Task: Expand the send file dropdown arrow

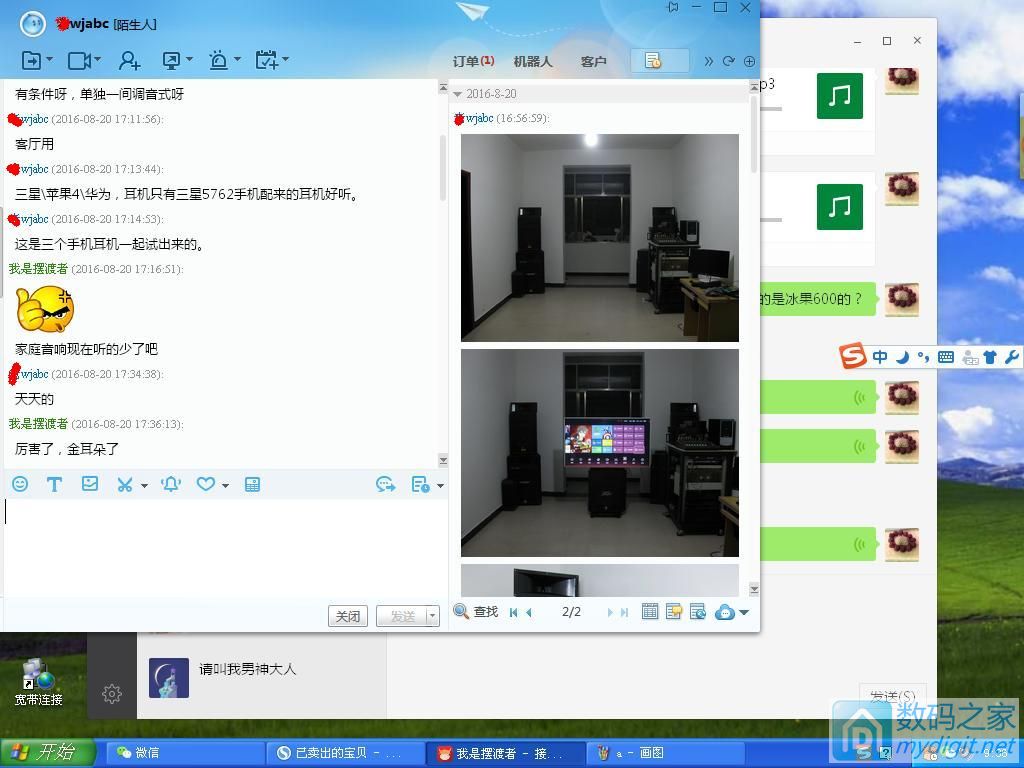Action: (x=50, y=59)
